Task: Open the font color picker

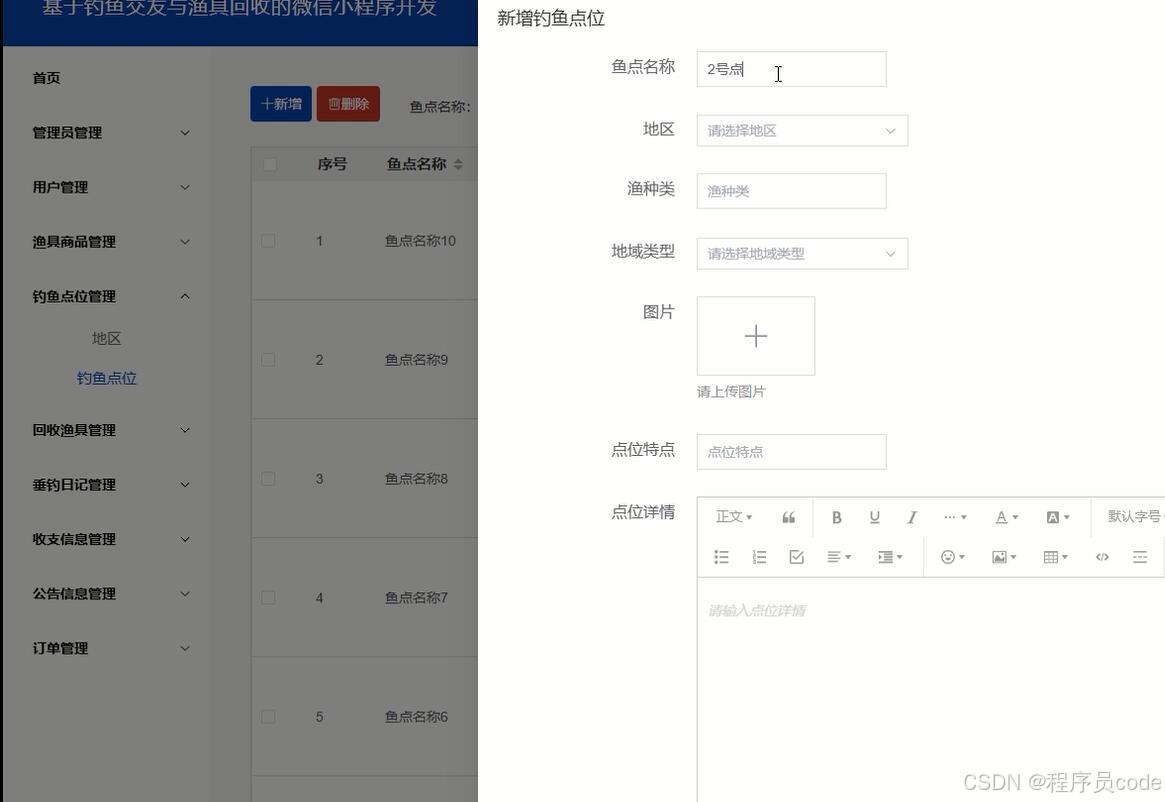Action: coord(1007,517)
